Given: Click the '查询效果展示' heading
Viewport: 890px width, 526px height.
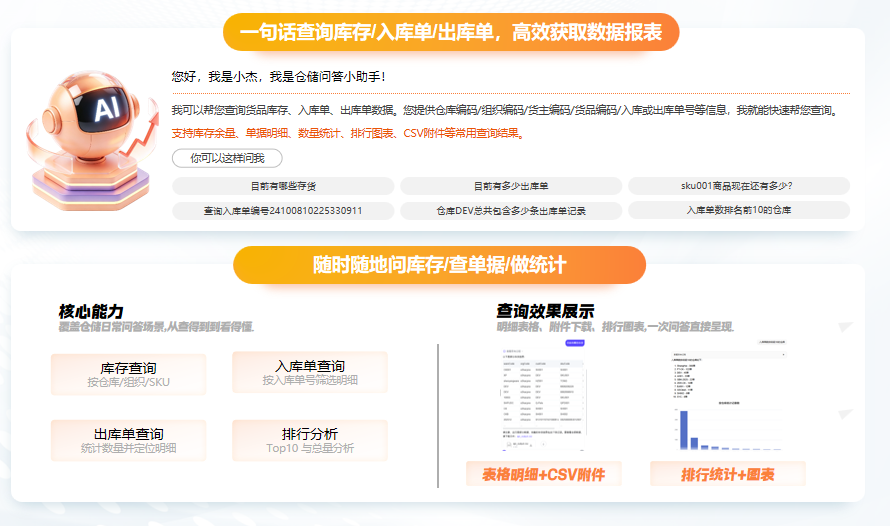Looking at the screenshot, I should 545,311.
